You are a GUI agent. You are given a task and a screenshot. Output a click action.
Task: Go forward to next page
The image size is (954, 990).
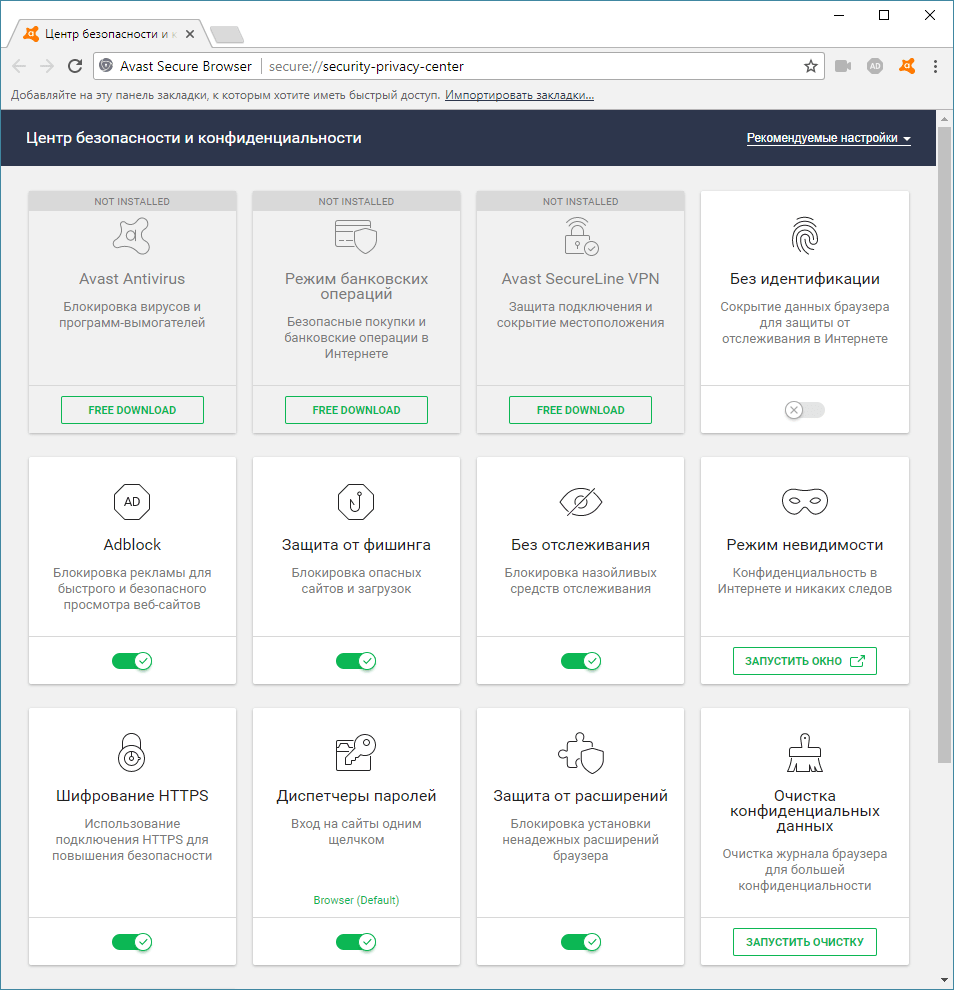click(47, 66)
